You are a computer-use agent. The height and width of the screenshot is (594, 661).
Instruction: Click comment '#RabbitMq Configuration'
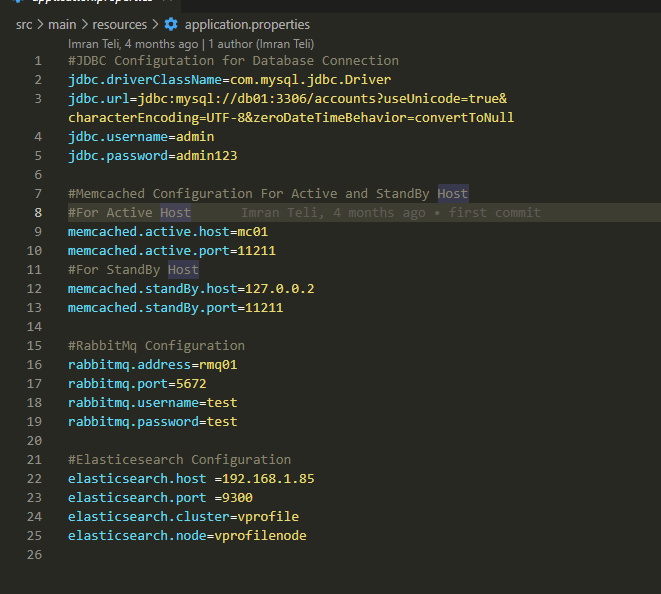(156, 345)
